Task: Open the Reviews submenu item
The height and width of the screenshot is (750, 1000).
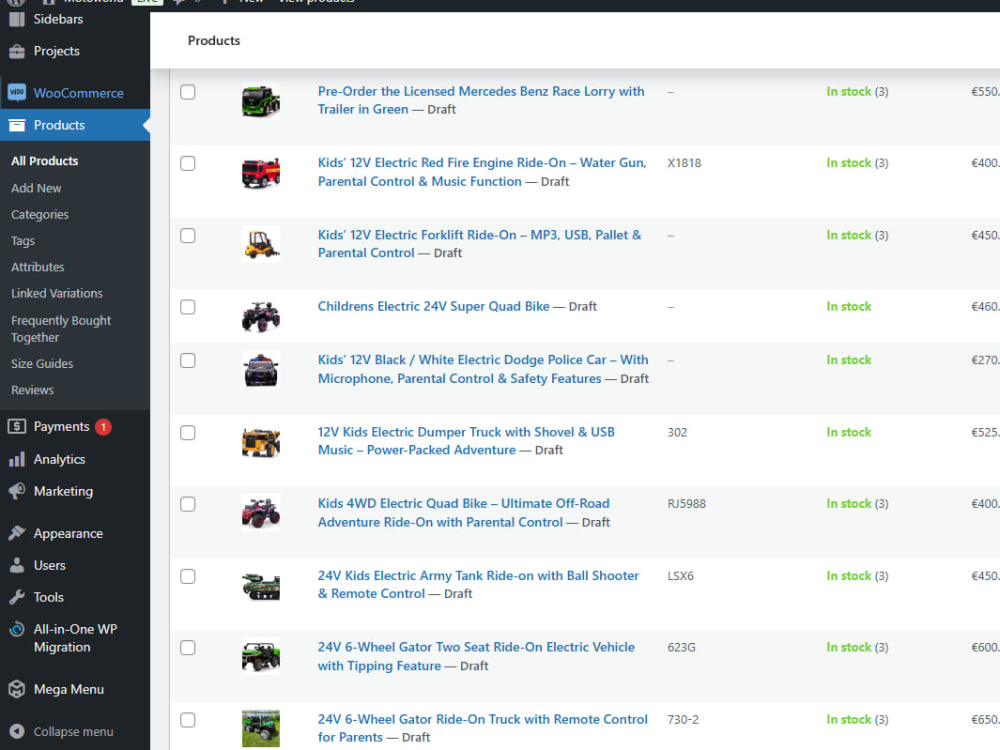Action: (x=33, y=390)
